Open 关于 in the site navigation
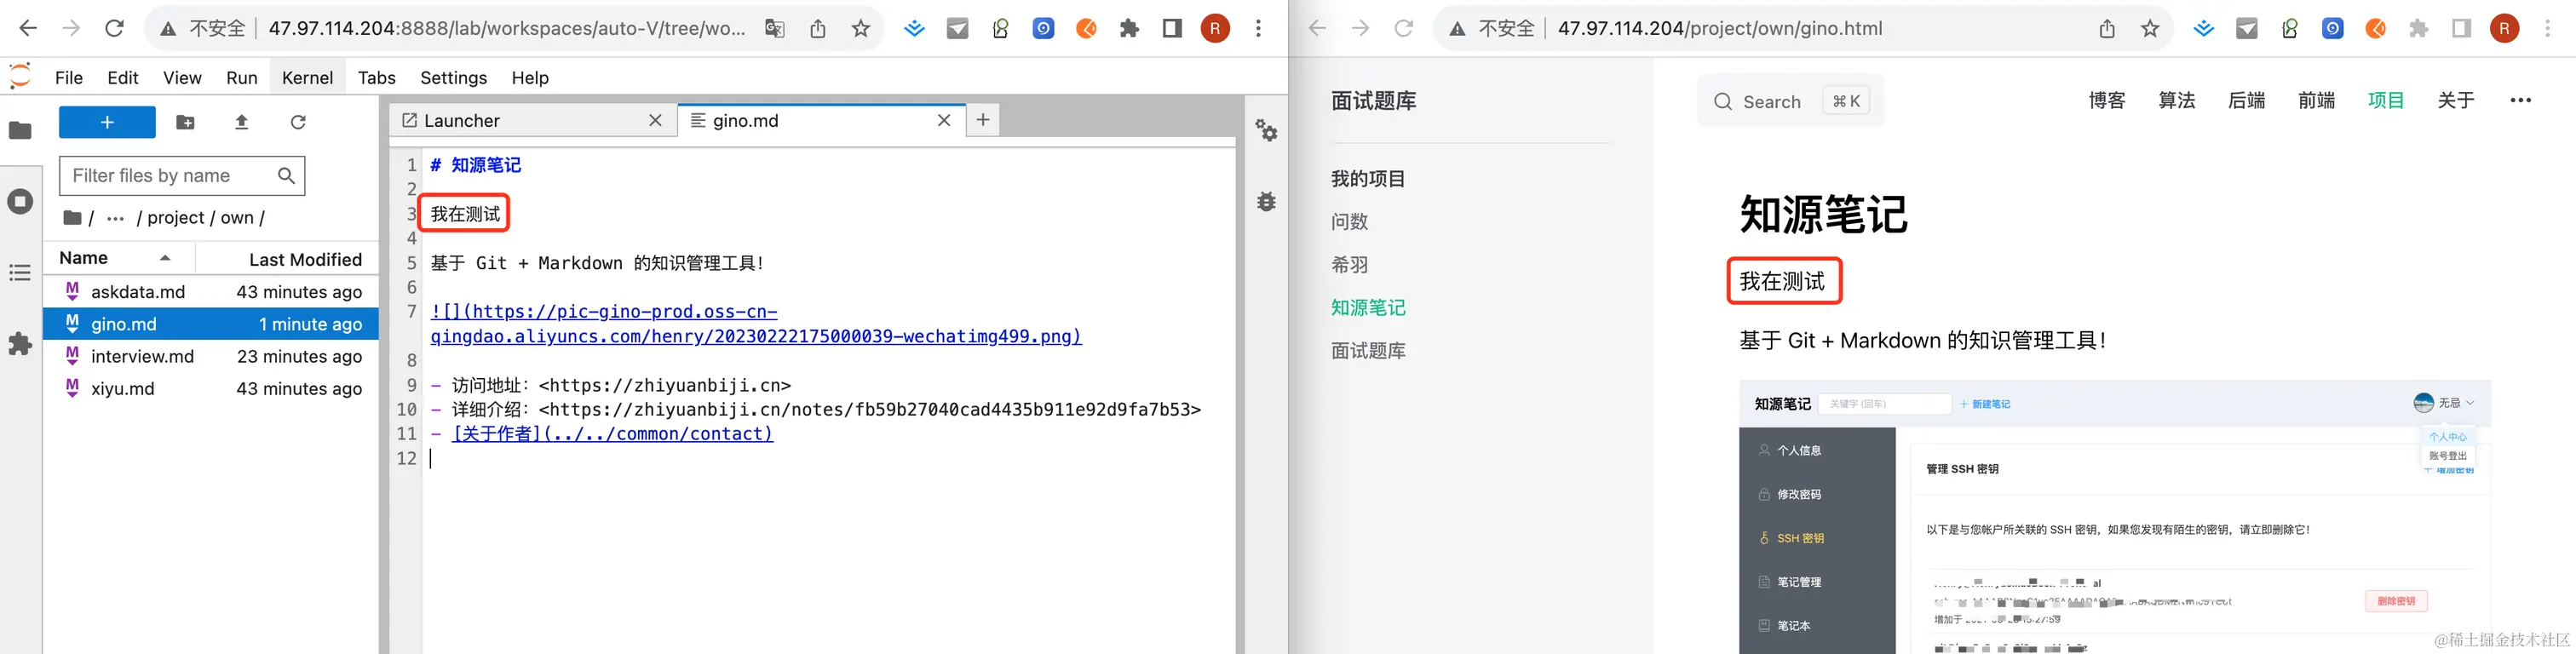 pyautogui.click(x=2456, y=100)
